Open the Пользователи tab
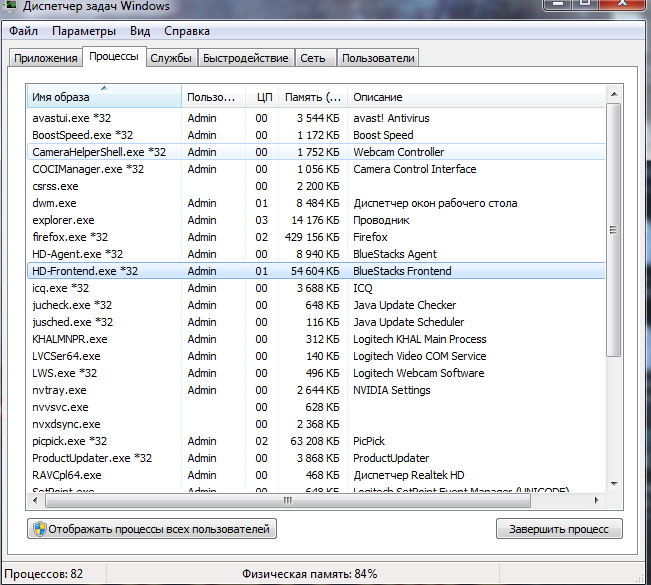651x585 pixels. [378, 58]
